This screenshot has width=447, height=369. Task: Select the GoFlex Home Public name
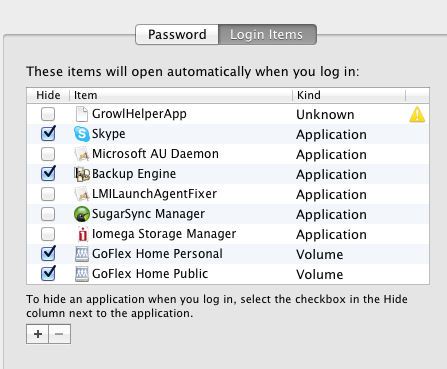150,274
